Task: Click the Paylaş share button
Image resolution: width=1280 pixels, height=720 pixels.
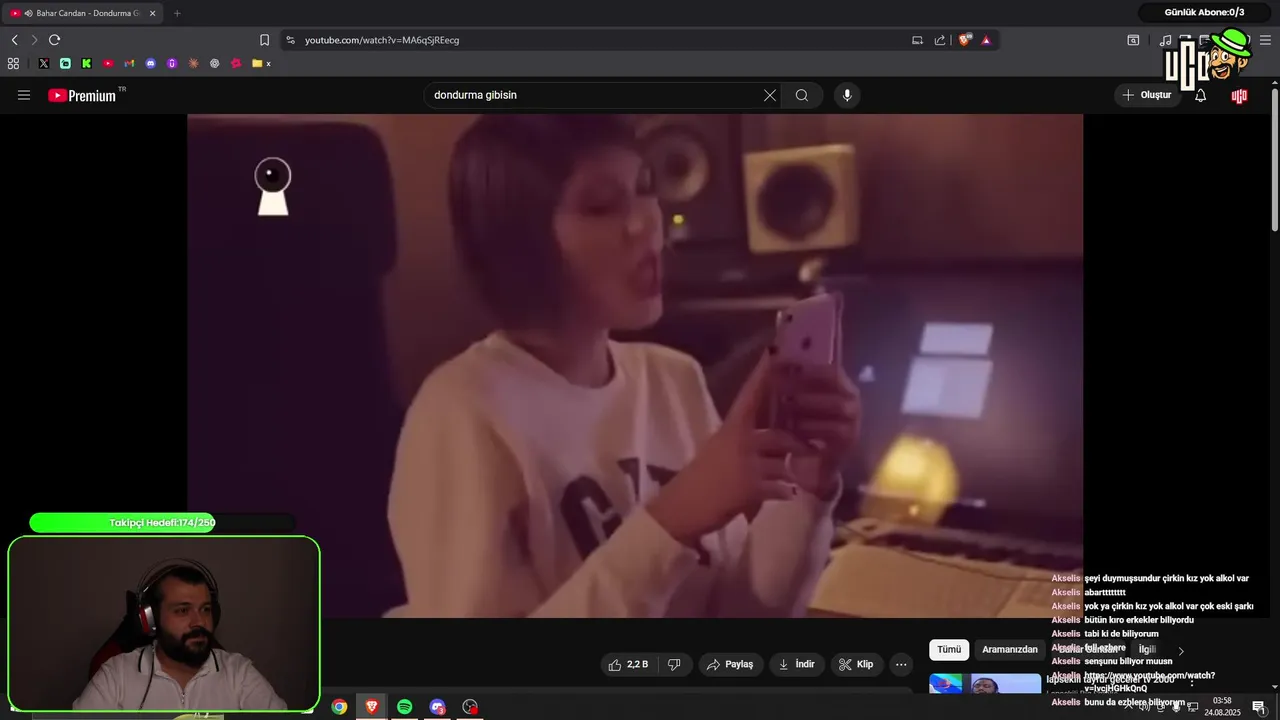Action: 730,664
